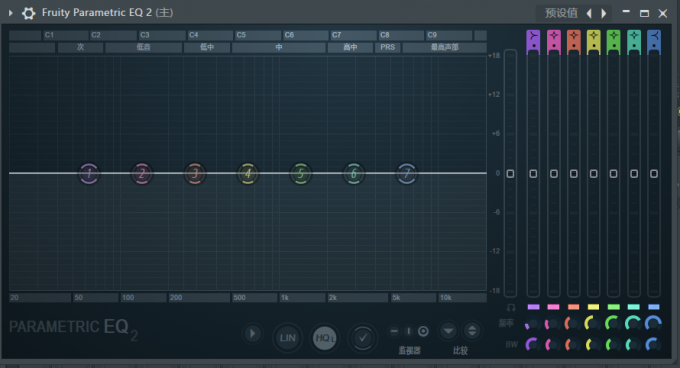Click pink band 2 frequency knob
The height and width of the screenshot is (368, 680).
click(552, 323)
